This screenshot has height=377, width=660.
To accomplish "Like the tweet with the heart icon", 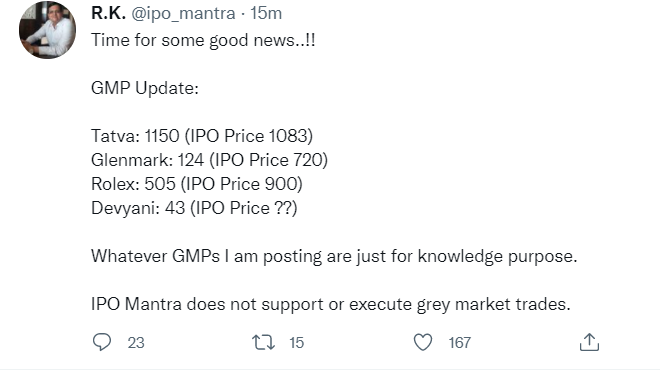I will click(423, 342).
